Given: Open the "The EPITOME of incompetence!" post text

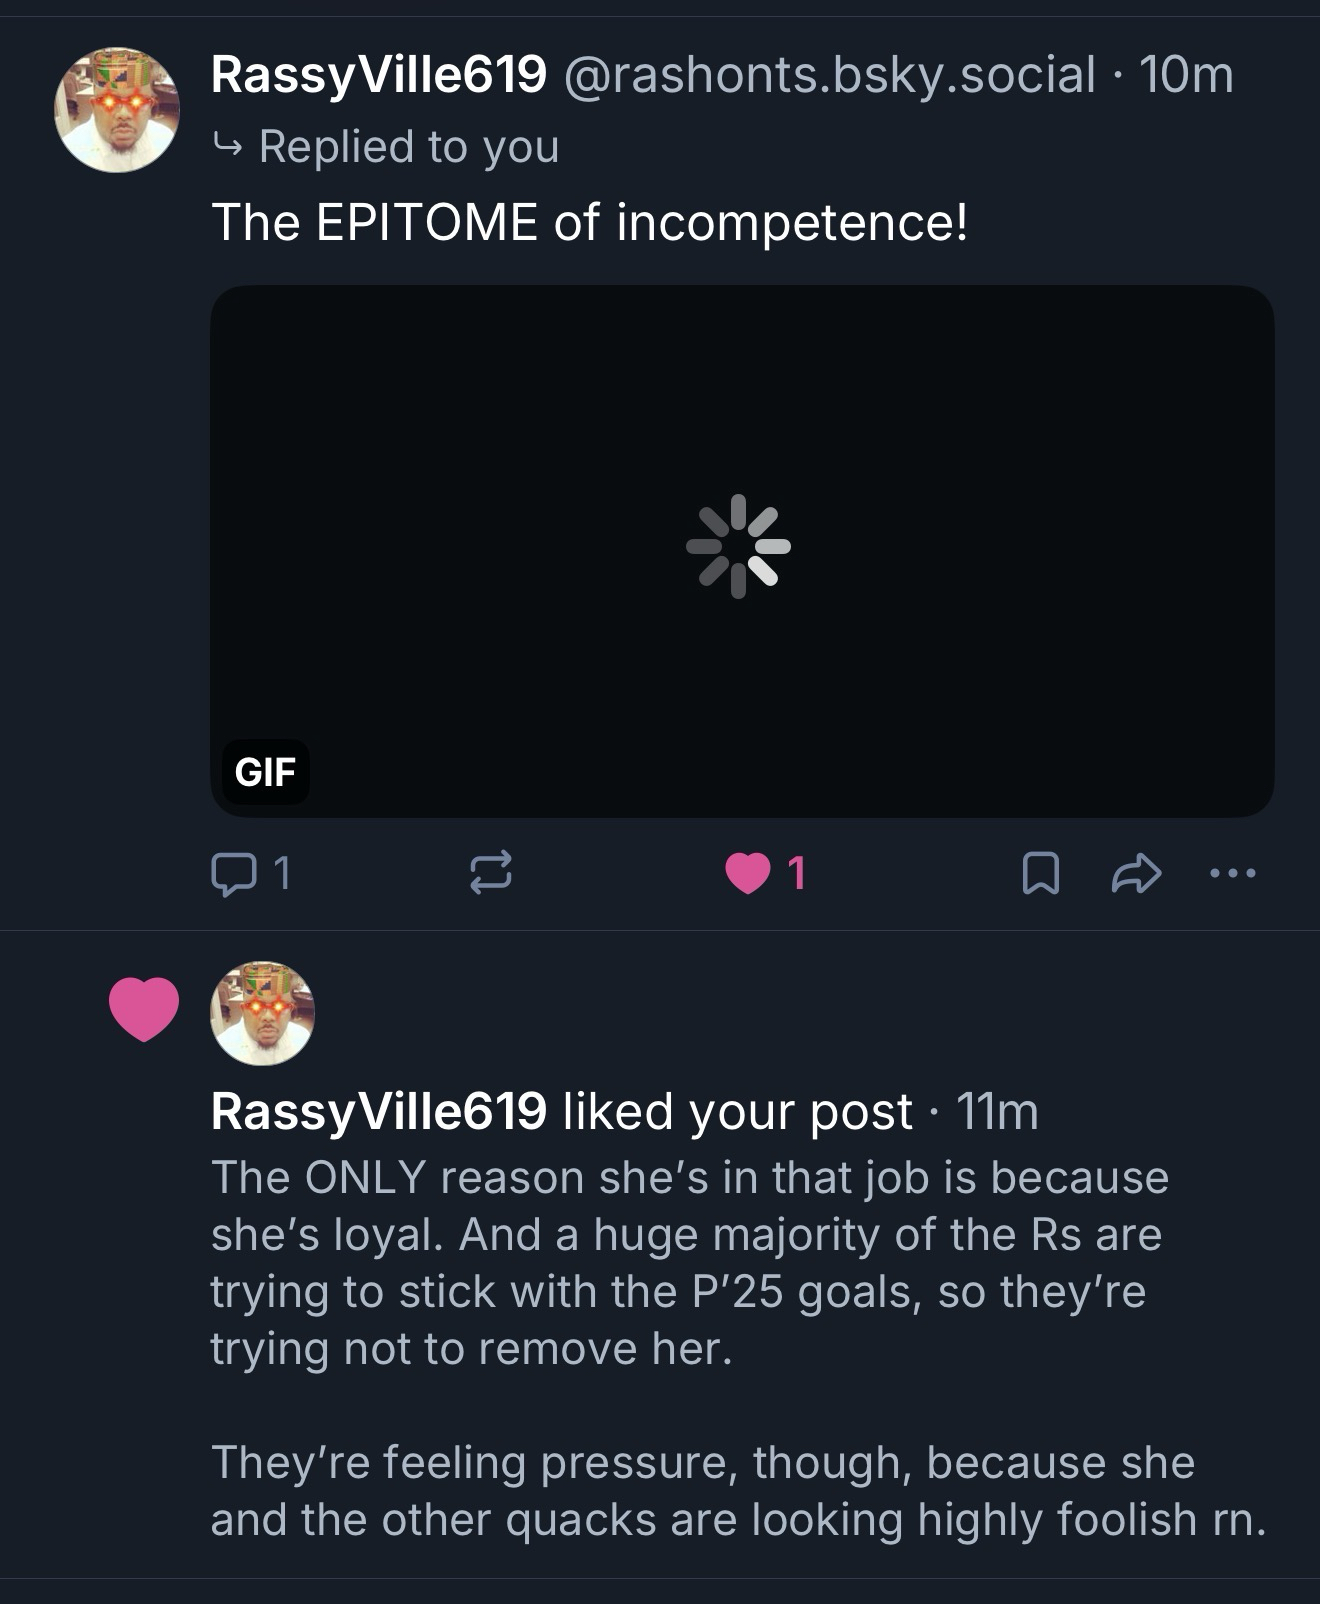Looking at the screenshot, I should point(590,221).
